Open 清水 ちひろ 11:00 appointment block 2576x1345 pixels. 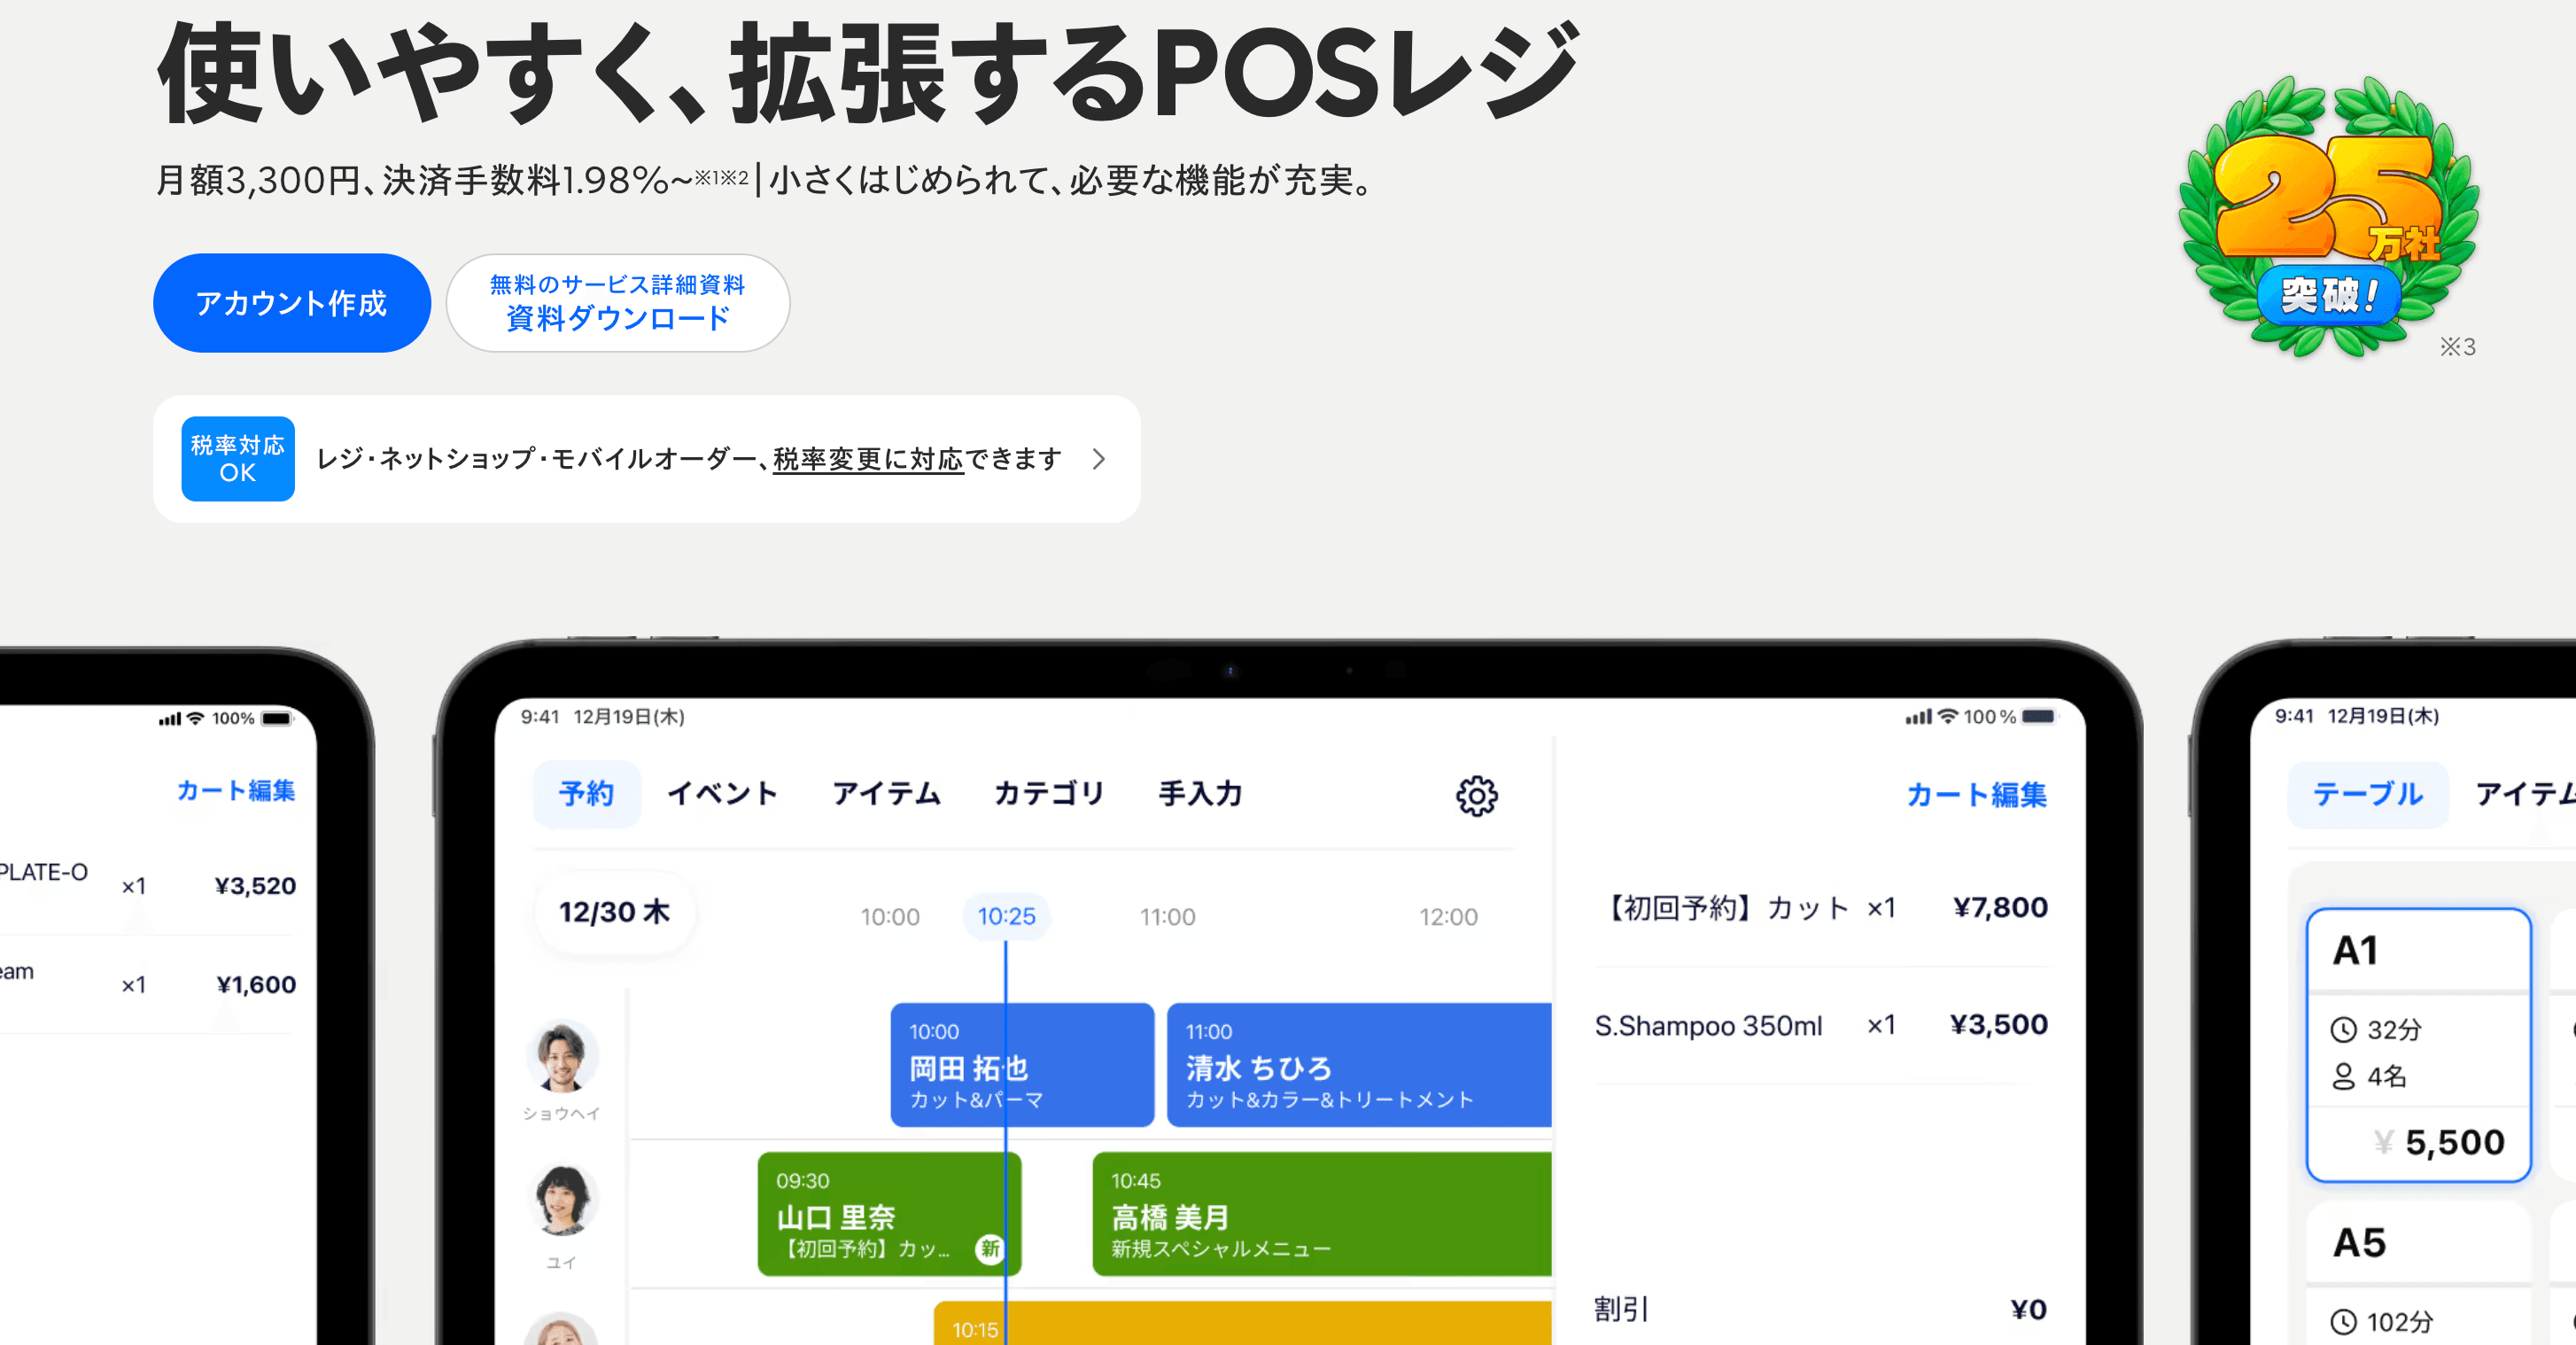click(x=1359, y=1065)
